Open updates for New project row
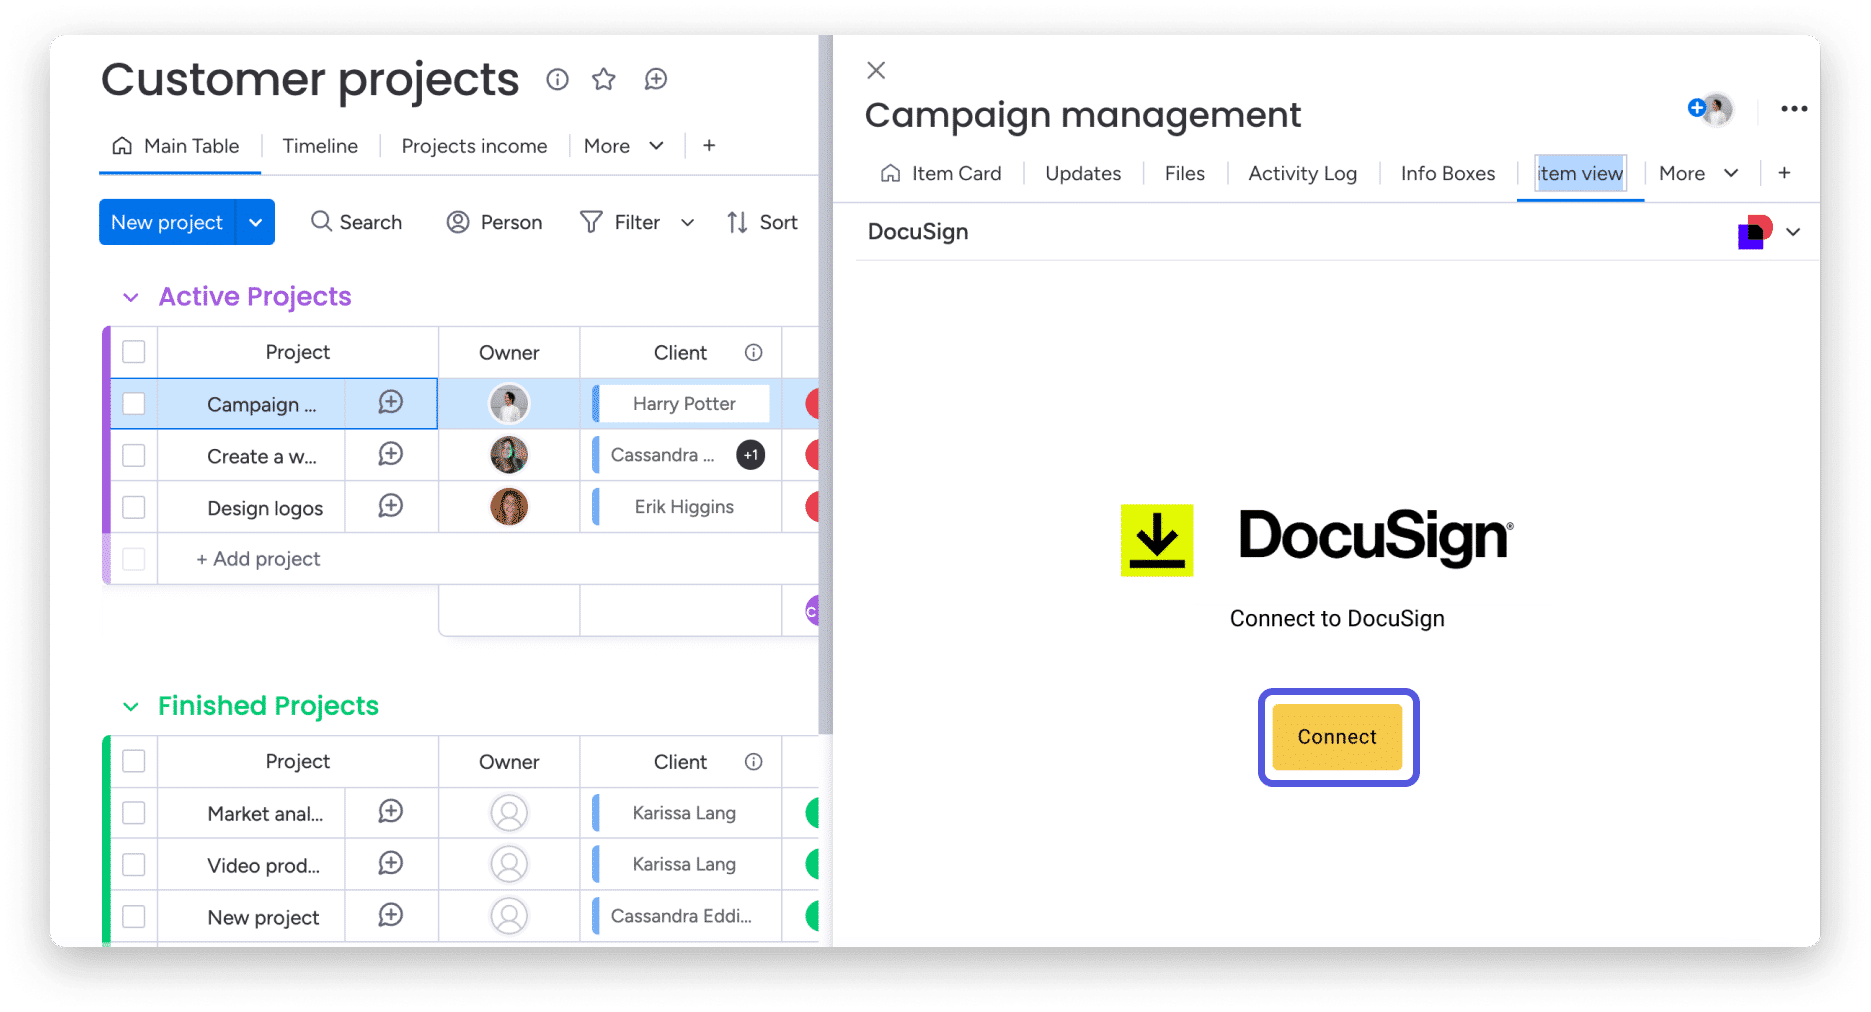Viewport: 1871px width, 1012px height. tap(391, 915)
